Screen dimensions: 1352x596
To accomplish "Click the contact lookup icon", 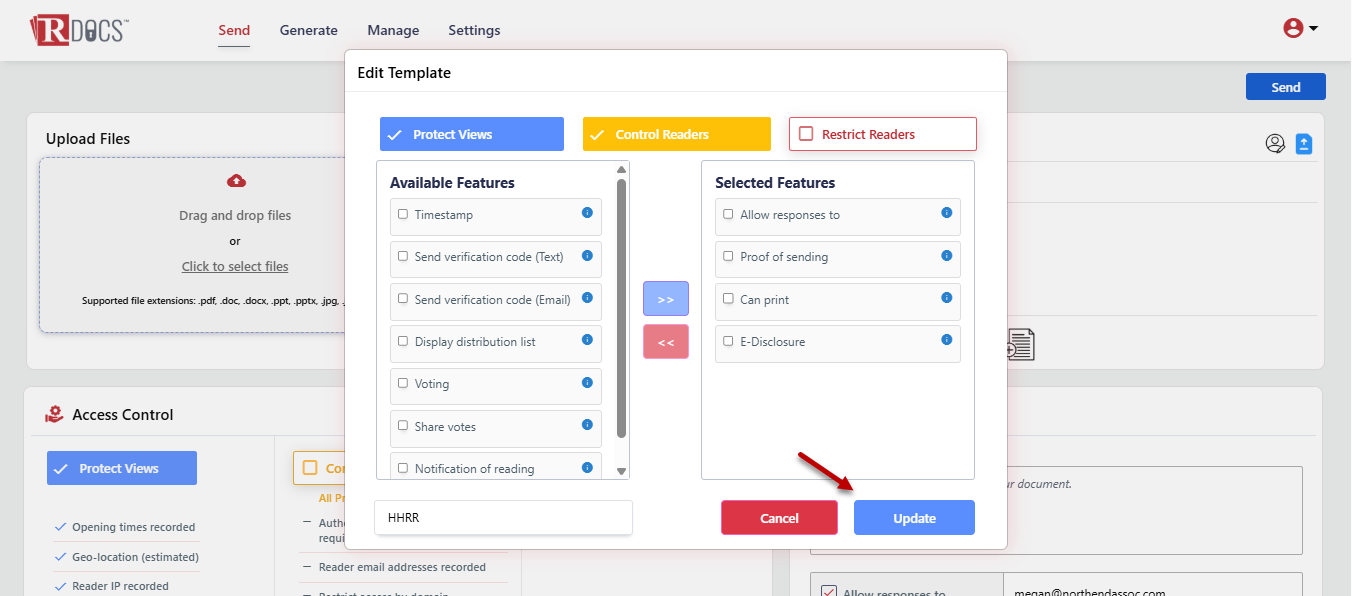I will point(1275,144).
